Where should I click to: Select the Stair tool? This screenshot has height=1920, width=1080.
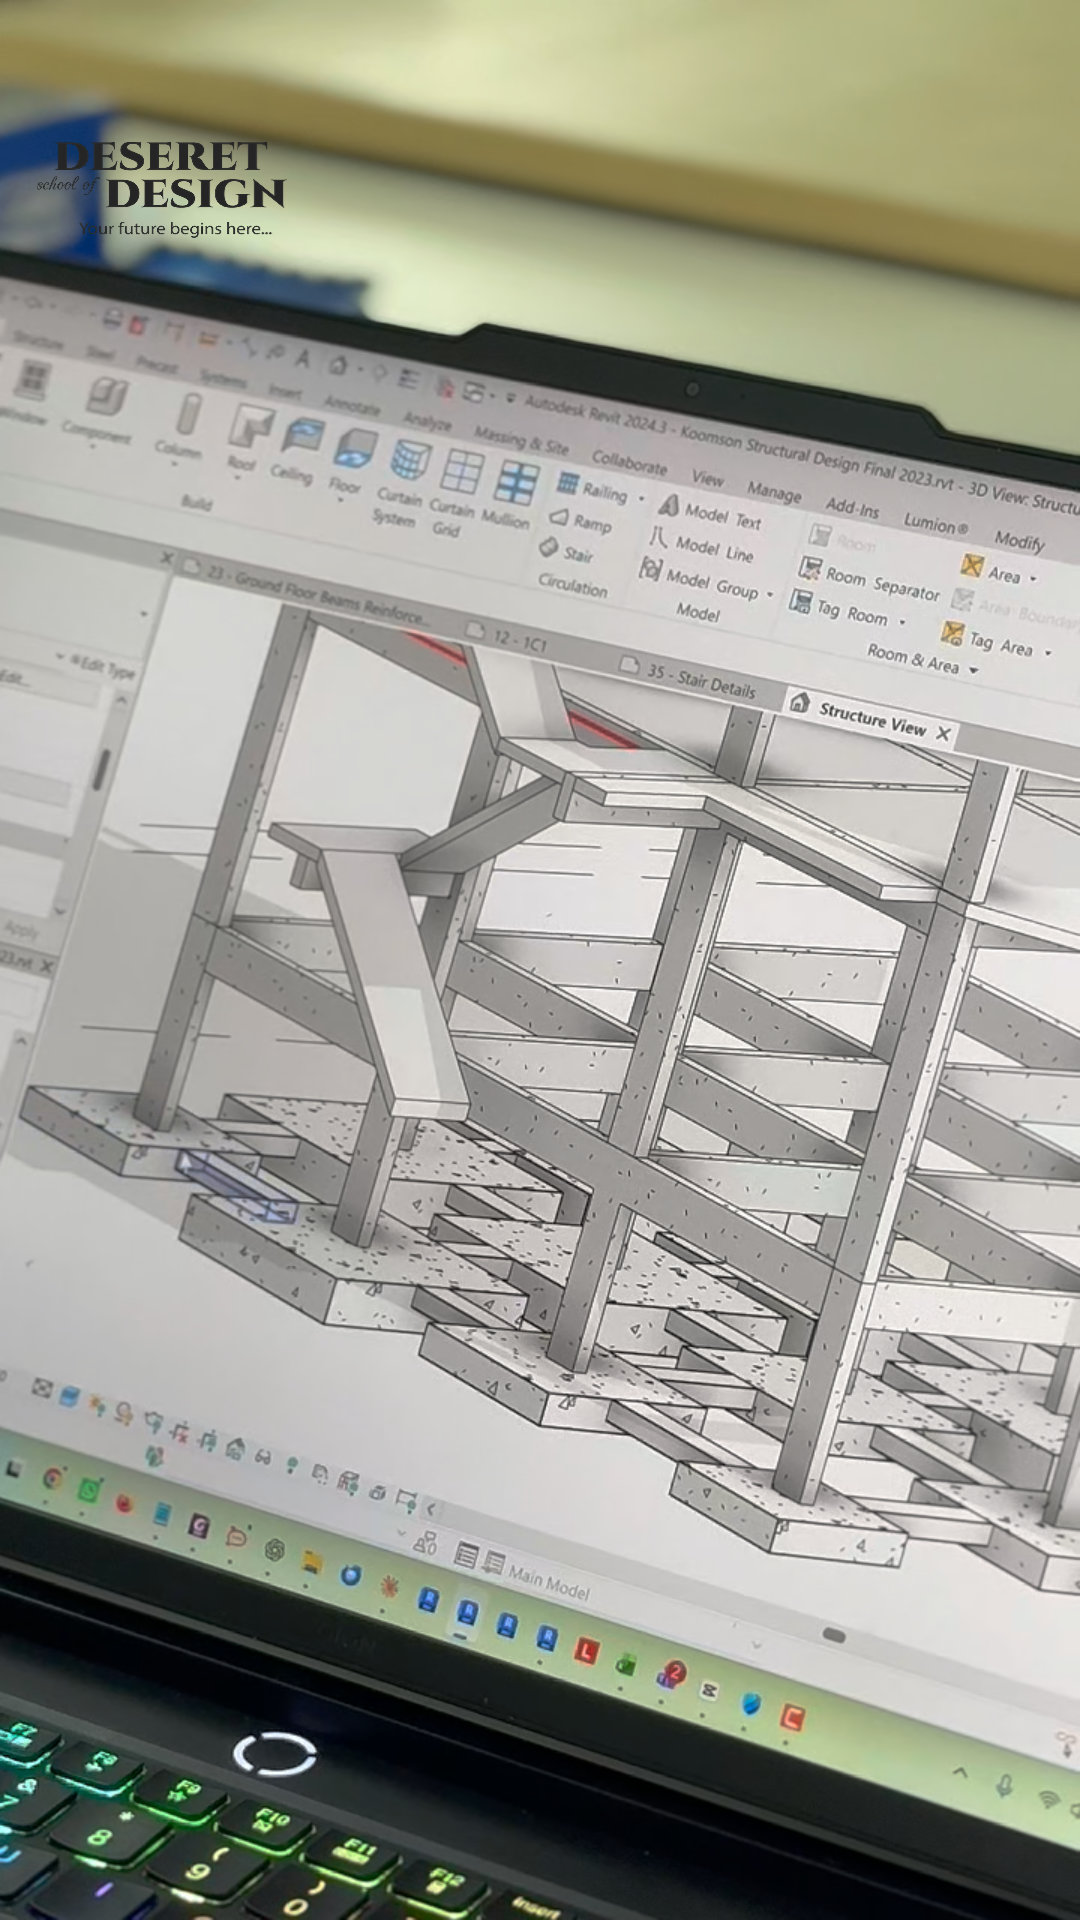click(567, 551)
